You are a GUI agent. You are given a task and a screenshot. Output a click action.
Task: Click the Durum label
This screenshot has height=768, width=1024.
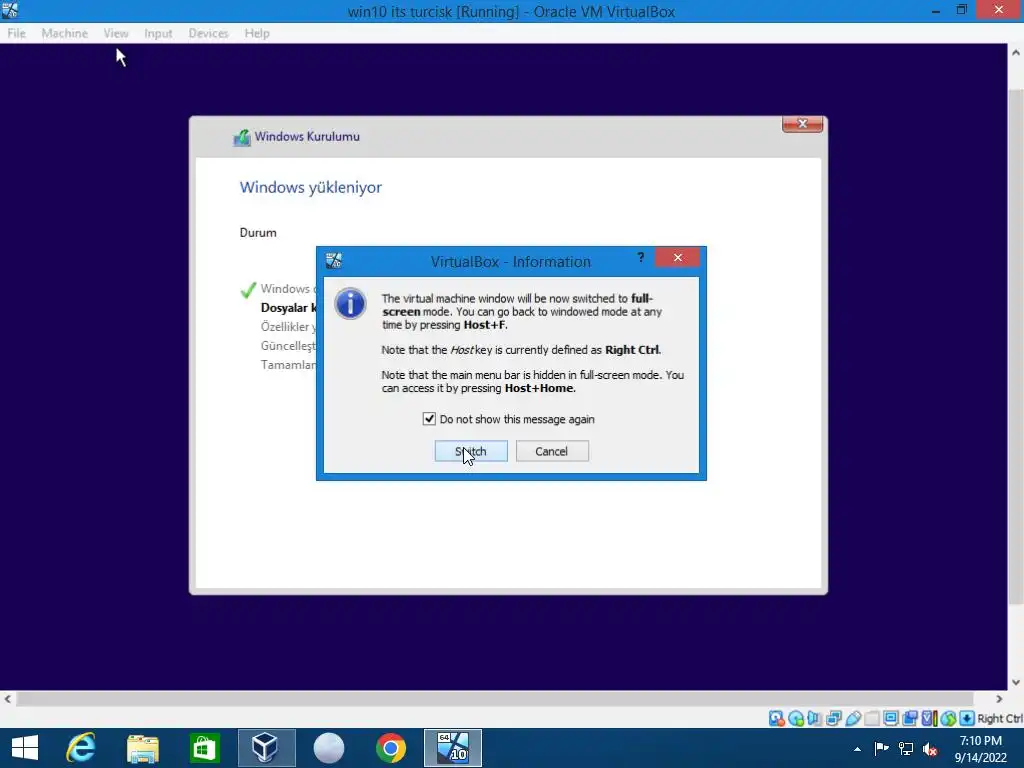coord(258,232)
